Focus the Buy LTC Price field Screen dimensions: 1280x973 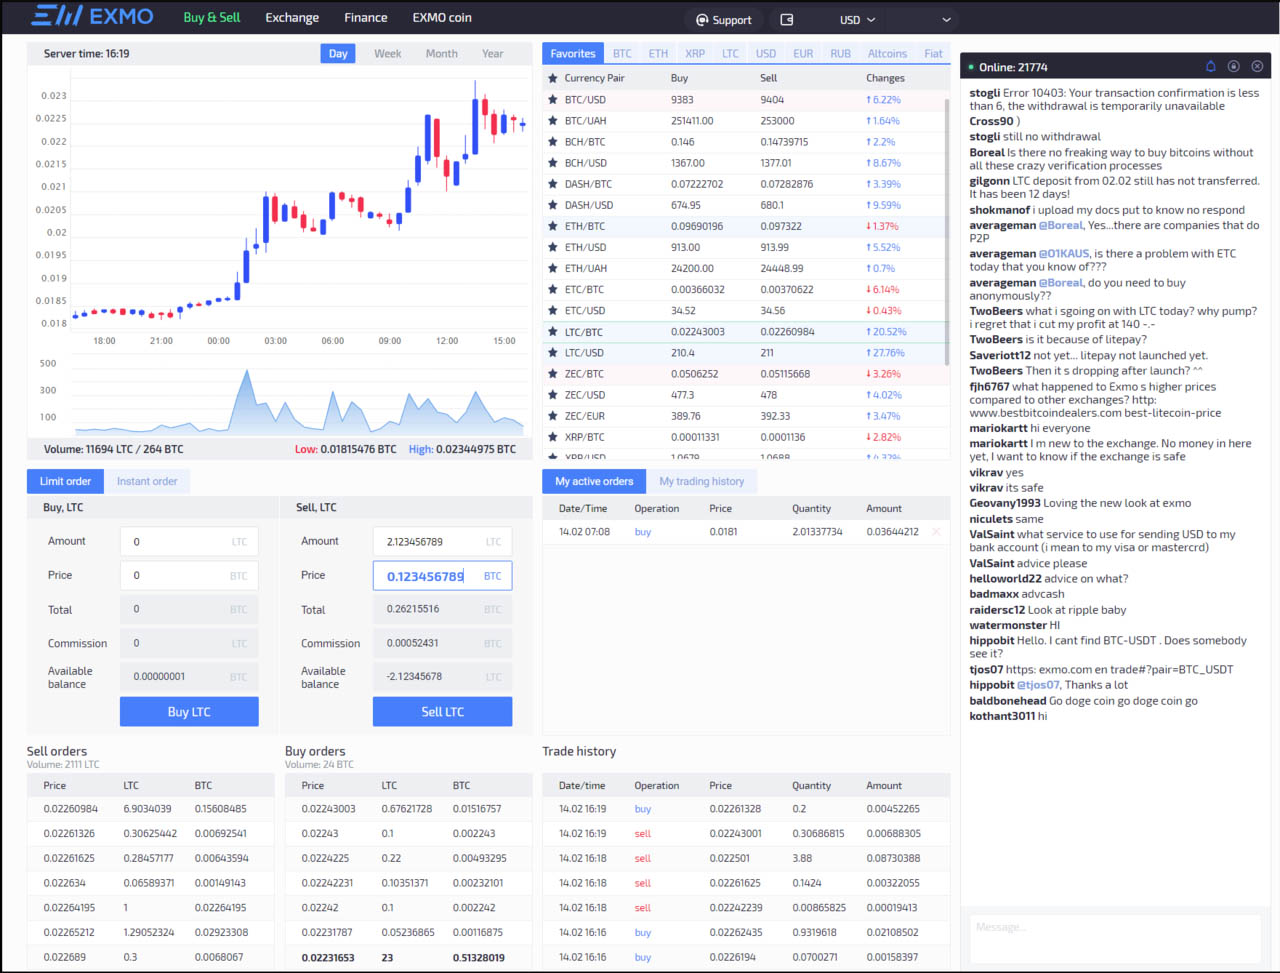tap(189, 575)
